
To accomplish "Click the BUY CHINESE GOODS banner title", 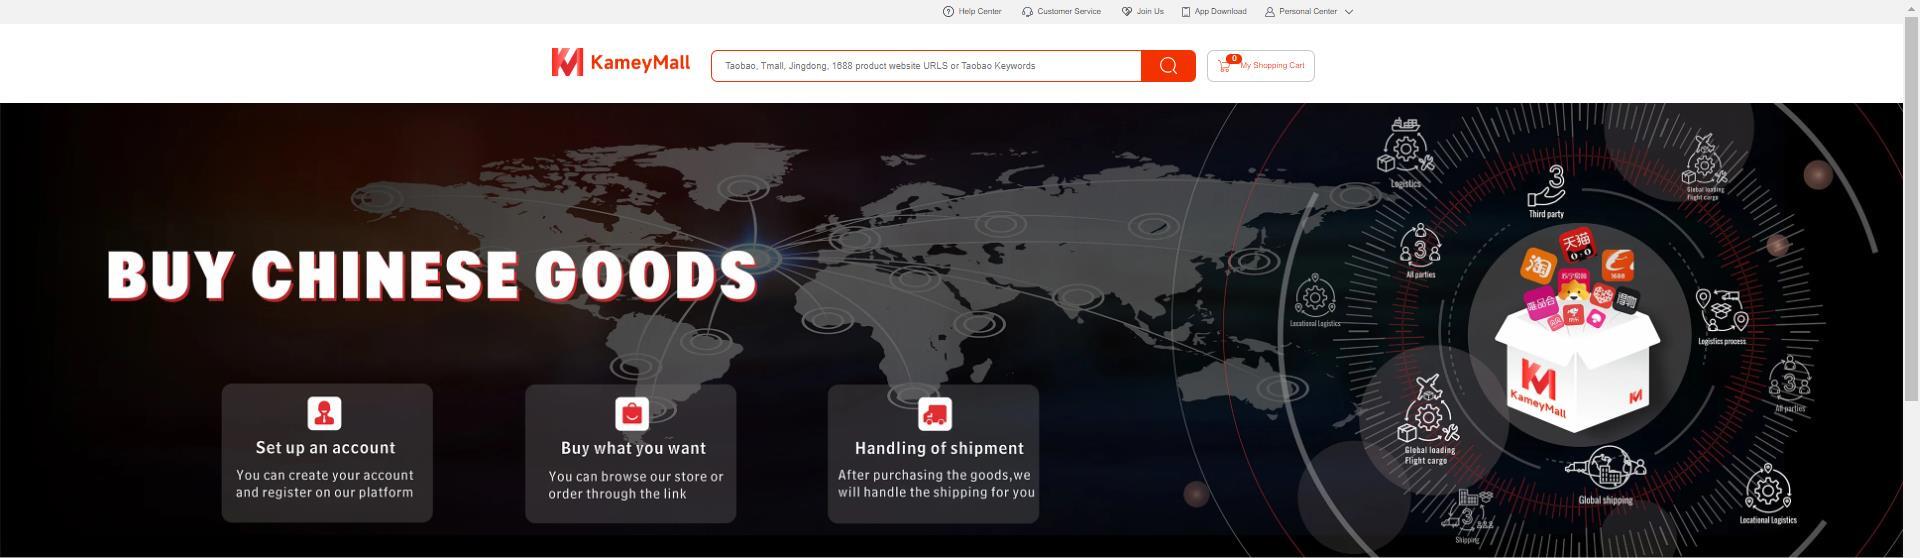I will click(432, 275).
